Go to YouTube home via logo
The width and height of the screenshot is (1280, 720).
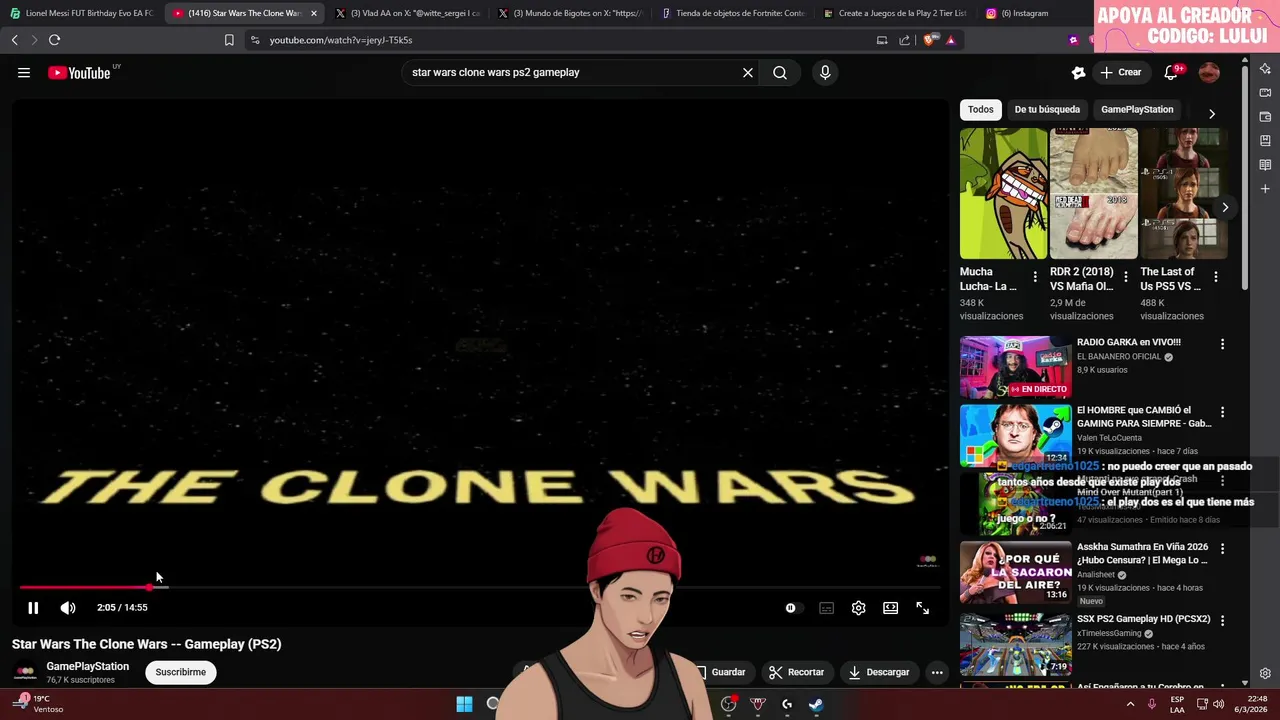pyautogui.click(x=79, y=72)
